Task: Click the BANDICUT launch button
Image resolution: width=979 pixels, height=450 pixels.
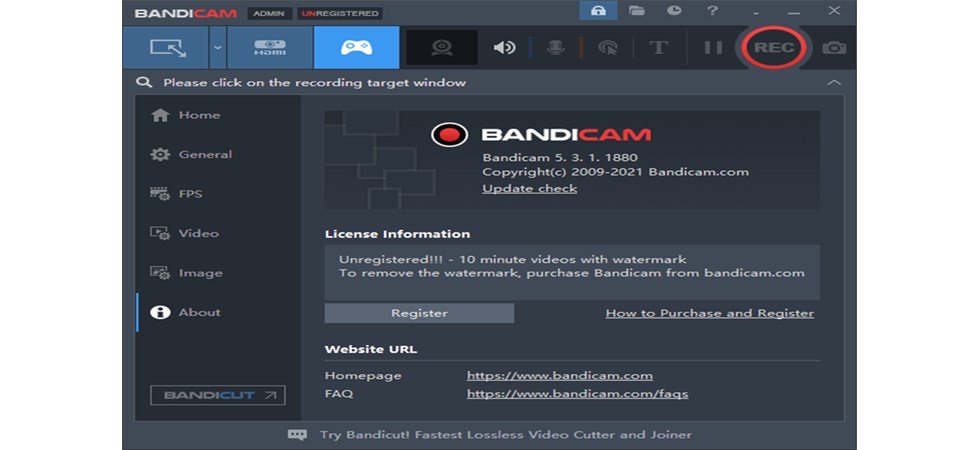Action: coord(218,395)
